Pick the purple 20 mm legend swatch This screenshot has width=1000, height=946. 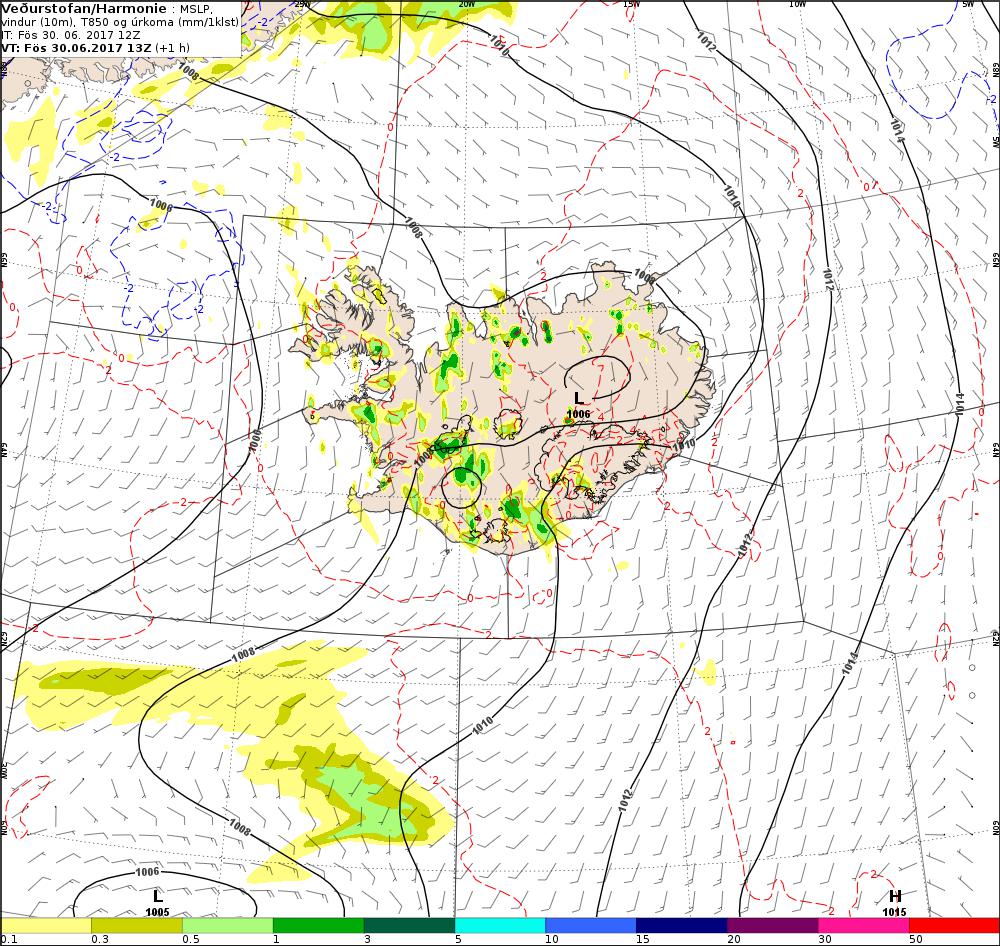coord(772,926)
